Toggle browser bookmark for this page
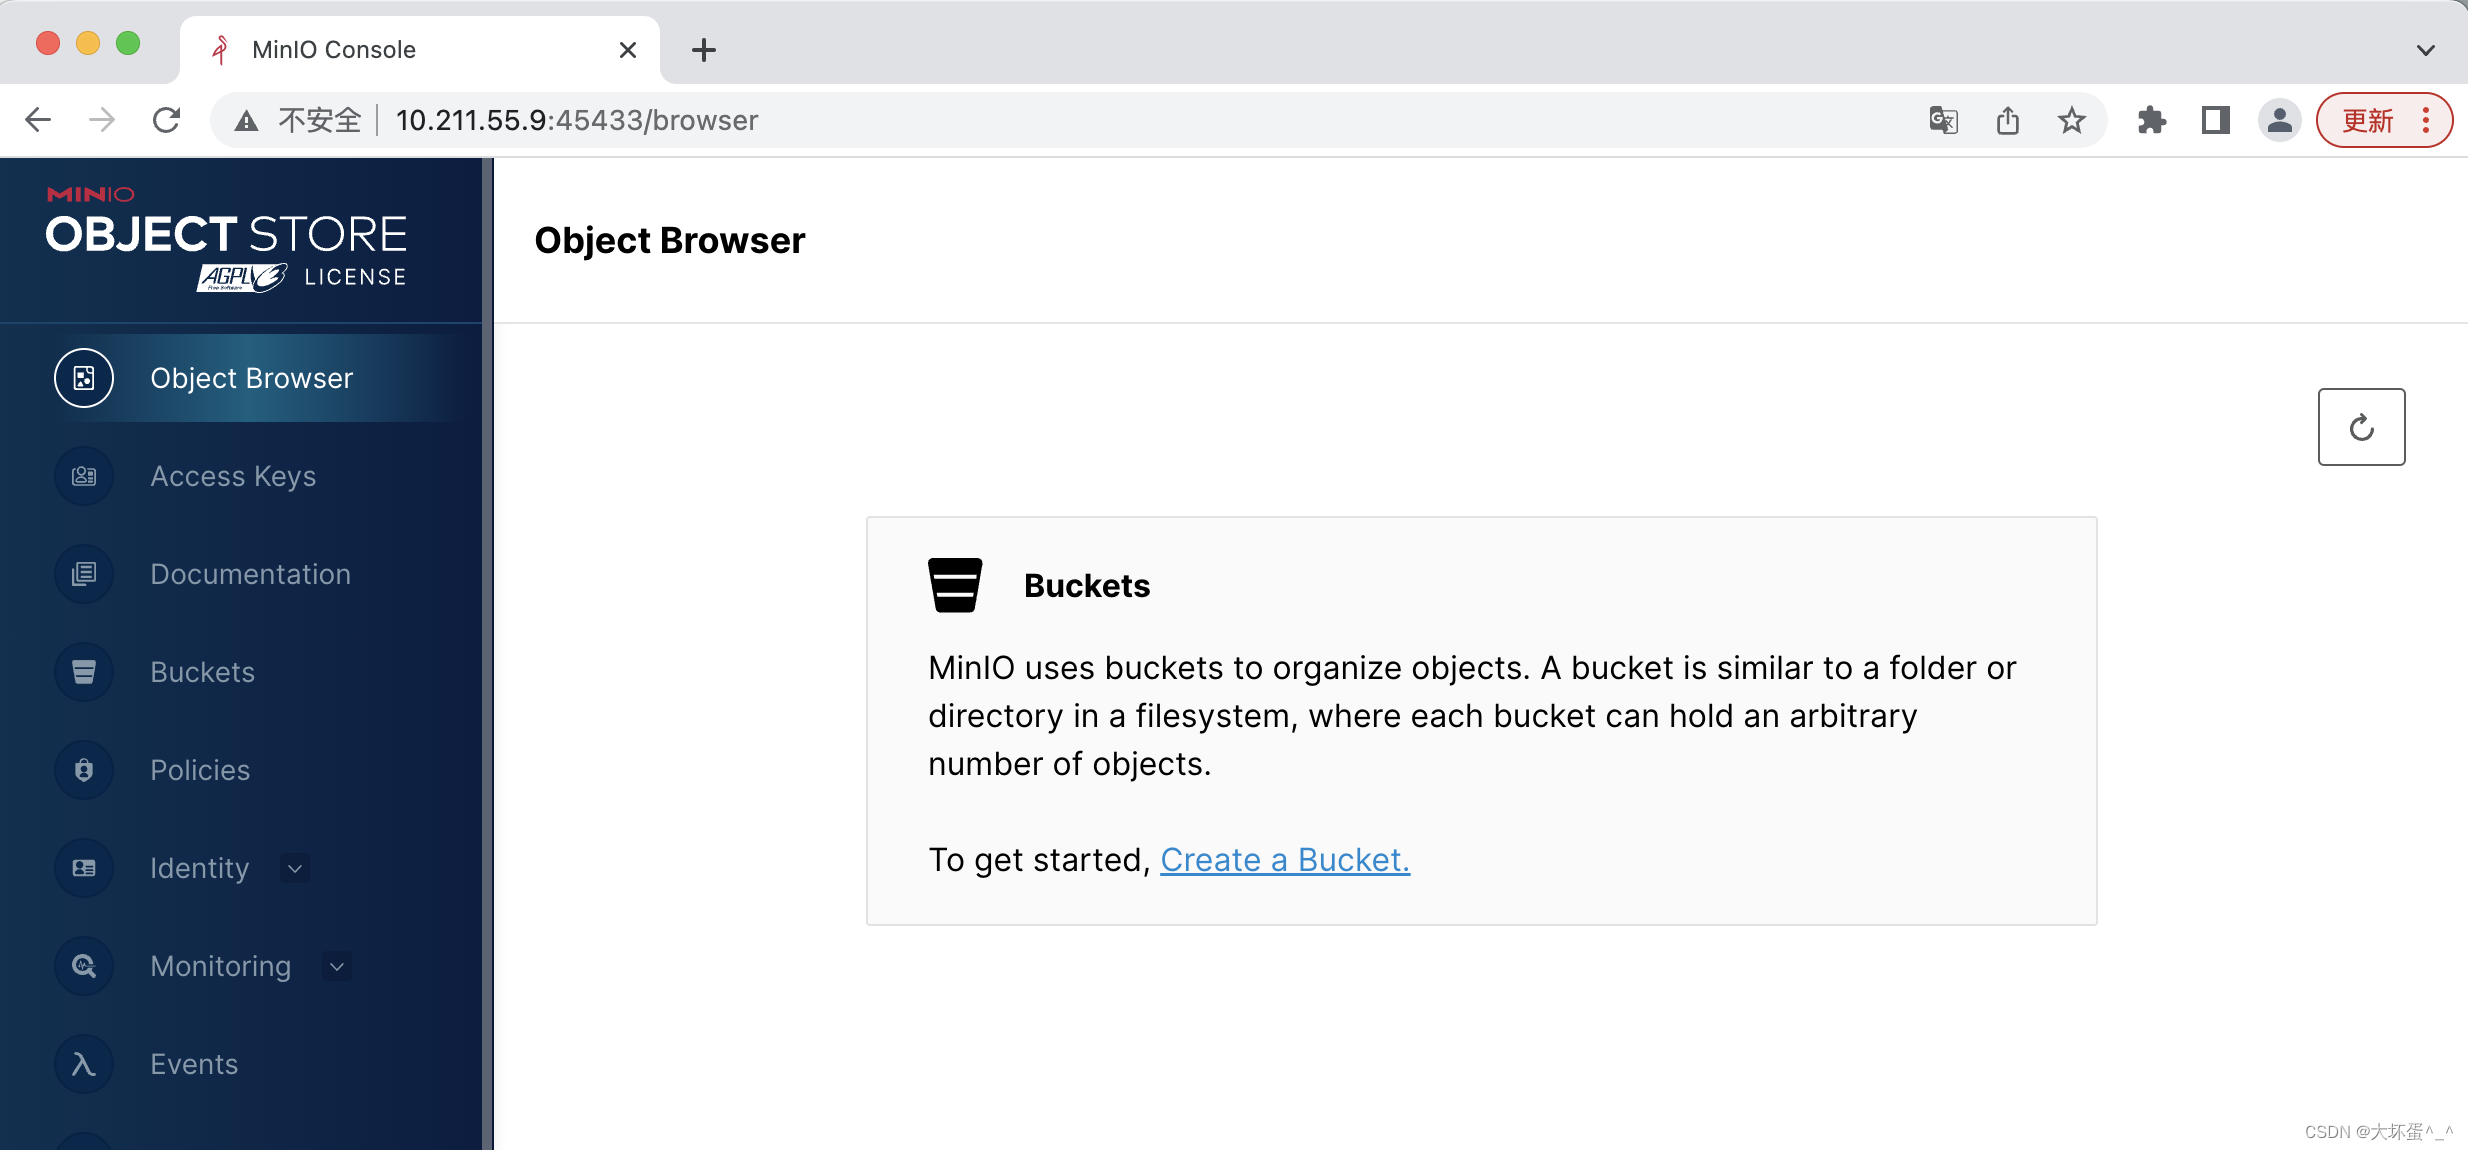The width and height of the screenshot is (2468, 1150). 2078,120
